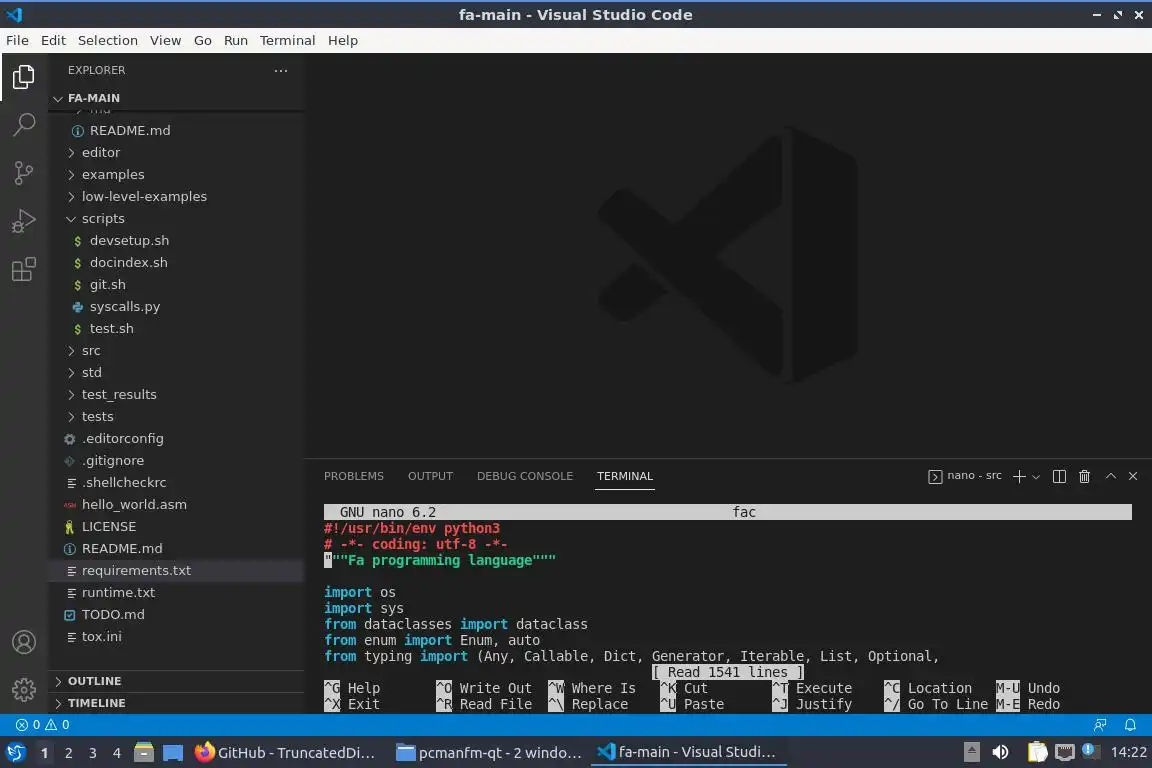Viewport: 1152px width, 768px height.
Task: Open the Extensions view icon
Action: (24, 270)
